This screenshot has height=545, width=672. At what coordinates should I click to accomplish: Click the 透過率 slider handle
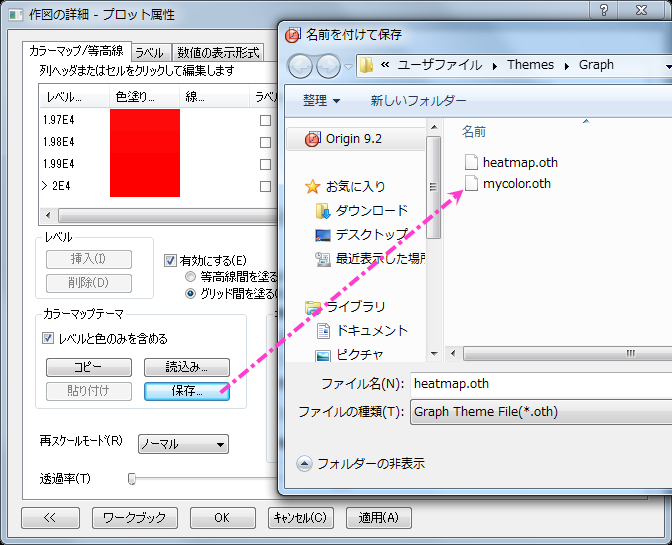[x=132, y=479]
